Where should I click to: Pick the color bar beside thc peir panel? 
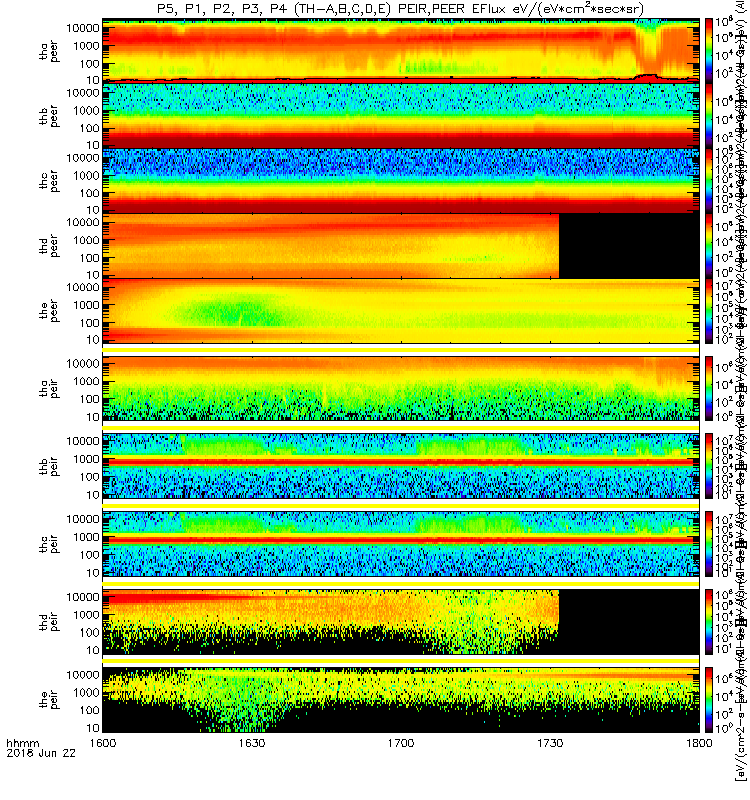pos(709,544)
